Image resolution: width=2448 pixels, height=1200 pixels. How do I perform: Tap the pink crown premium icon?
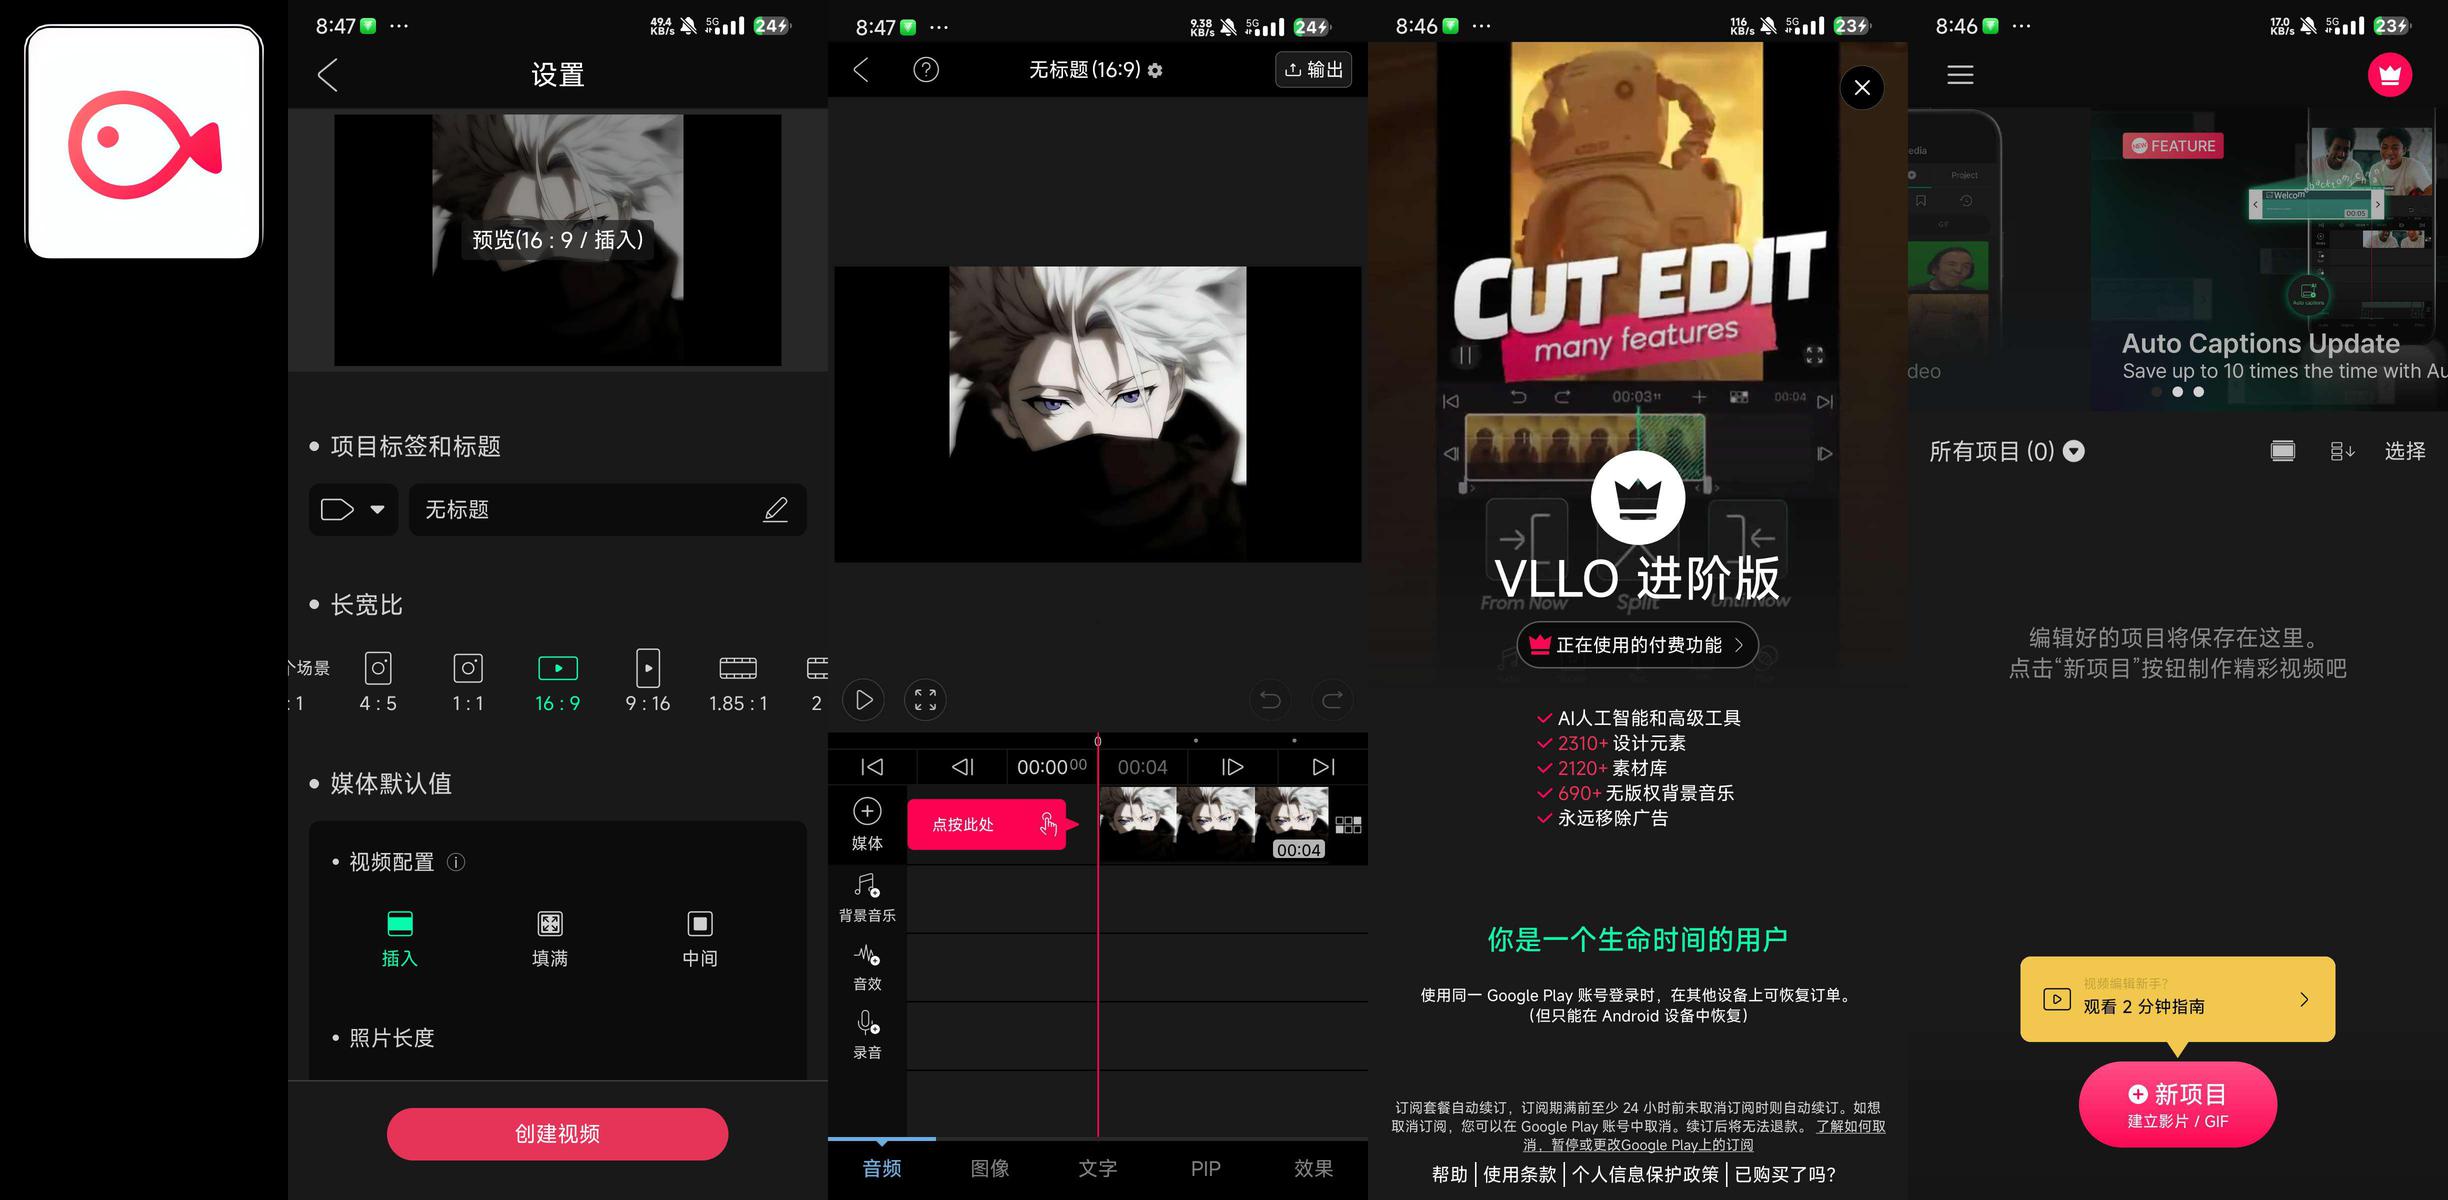click(2390, 75)
